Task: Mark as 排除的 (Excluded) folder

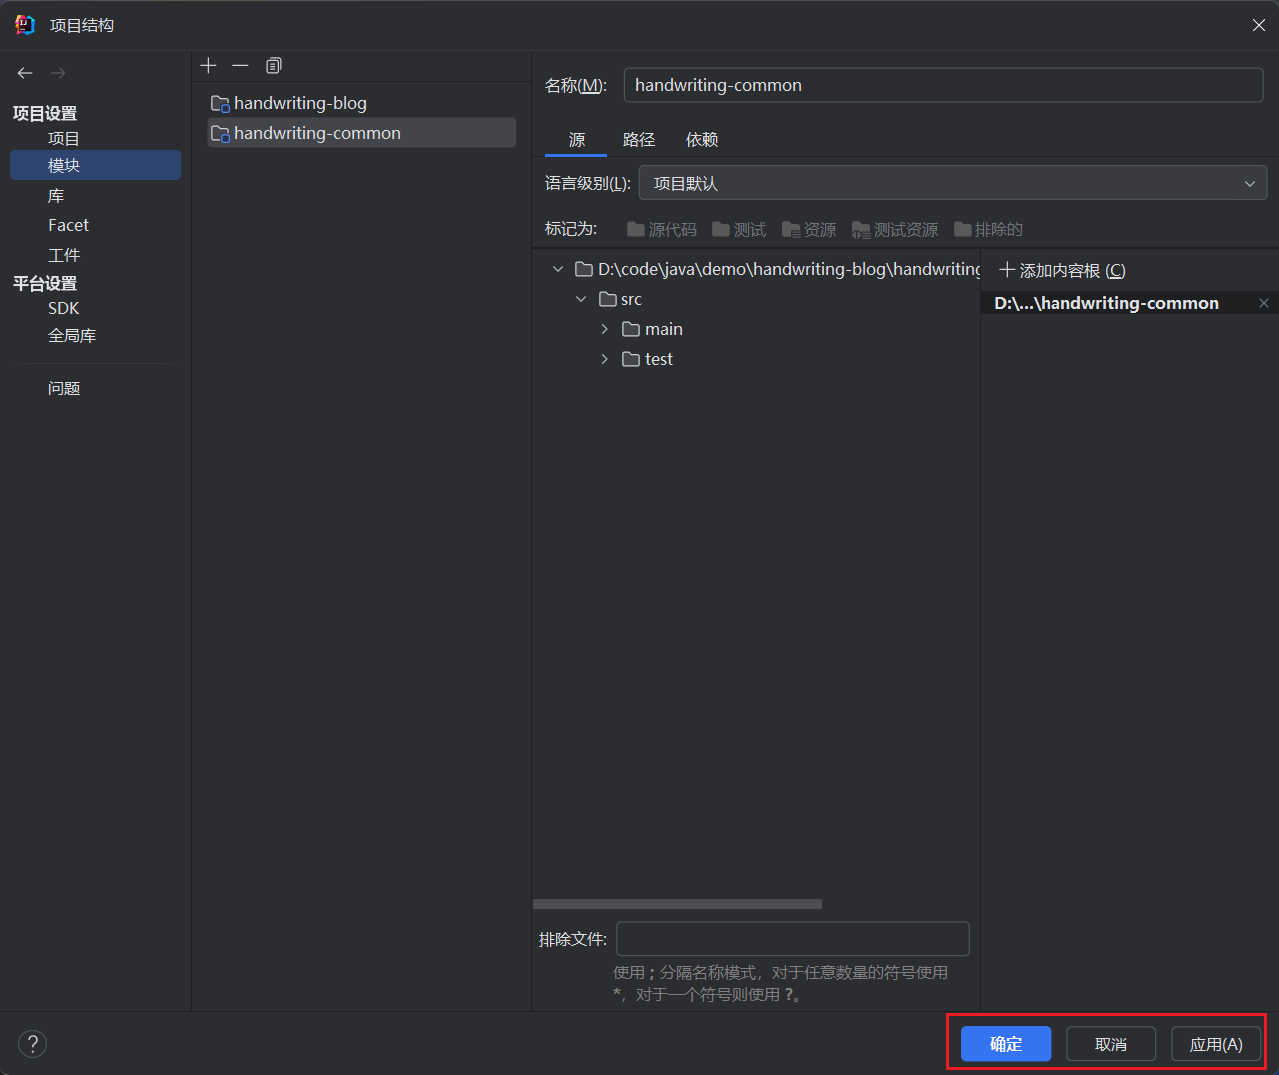Action: [x=988, y=230]
